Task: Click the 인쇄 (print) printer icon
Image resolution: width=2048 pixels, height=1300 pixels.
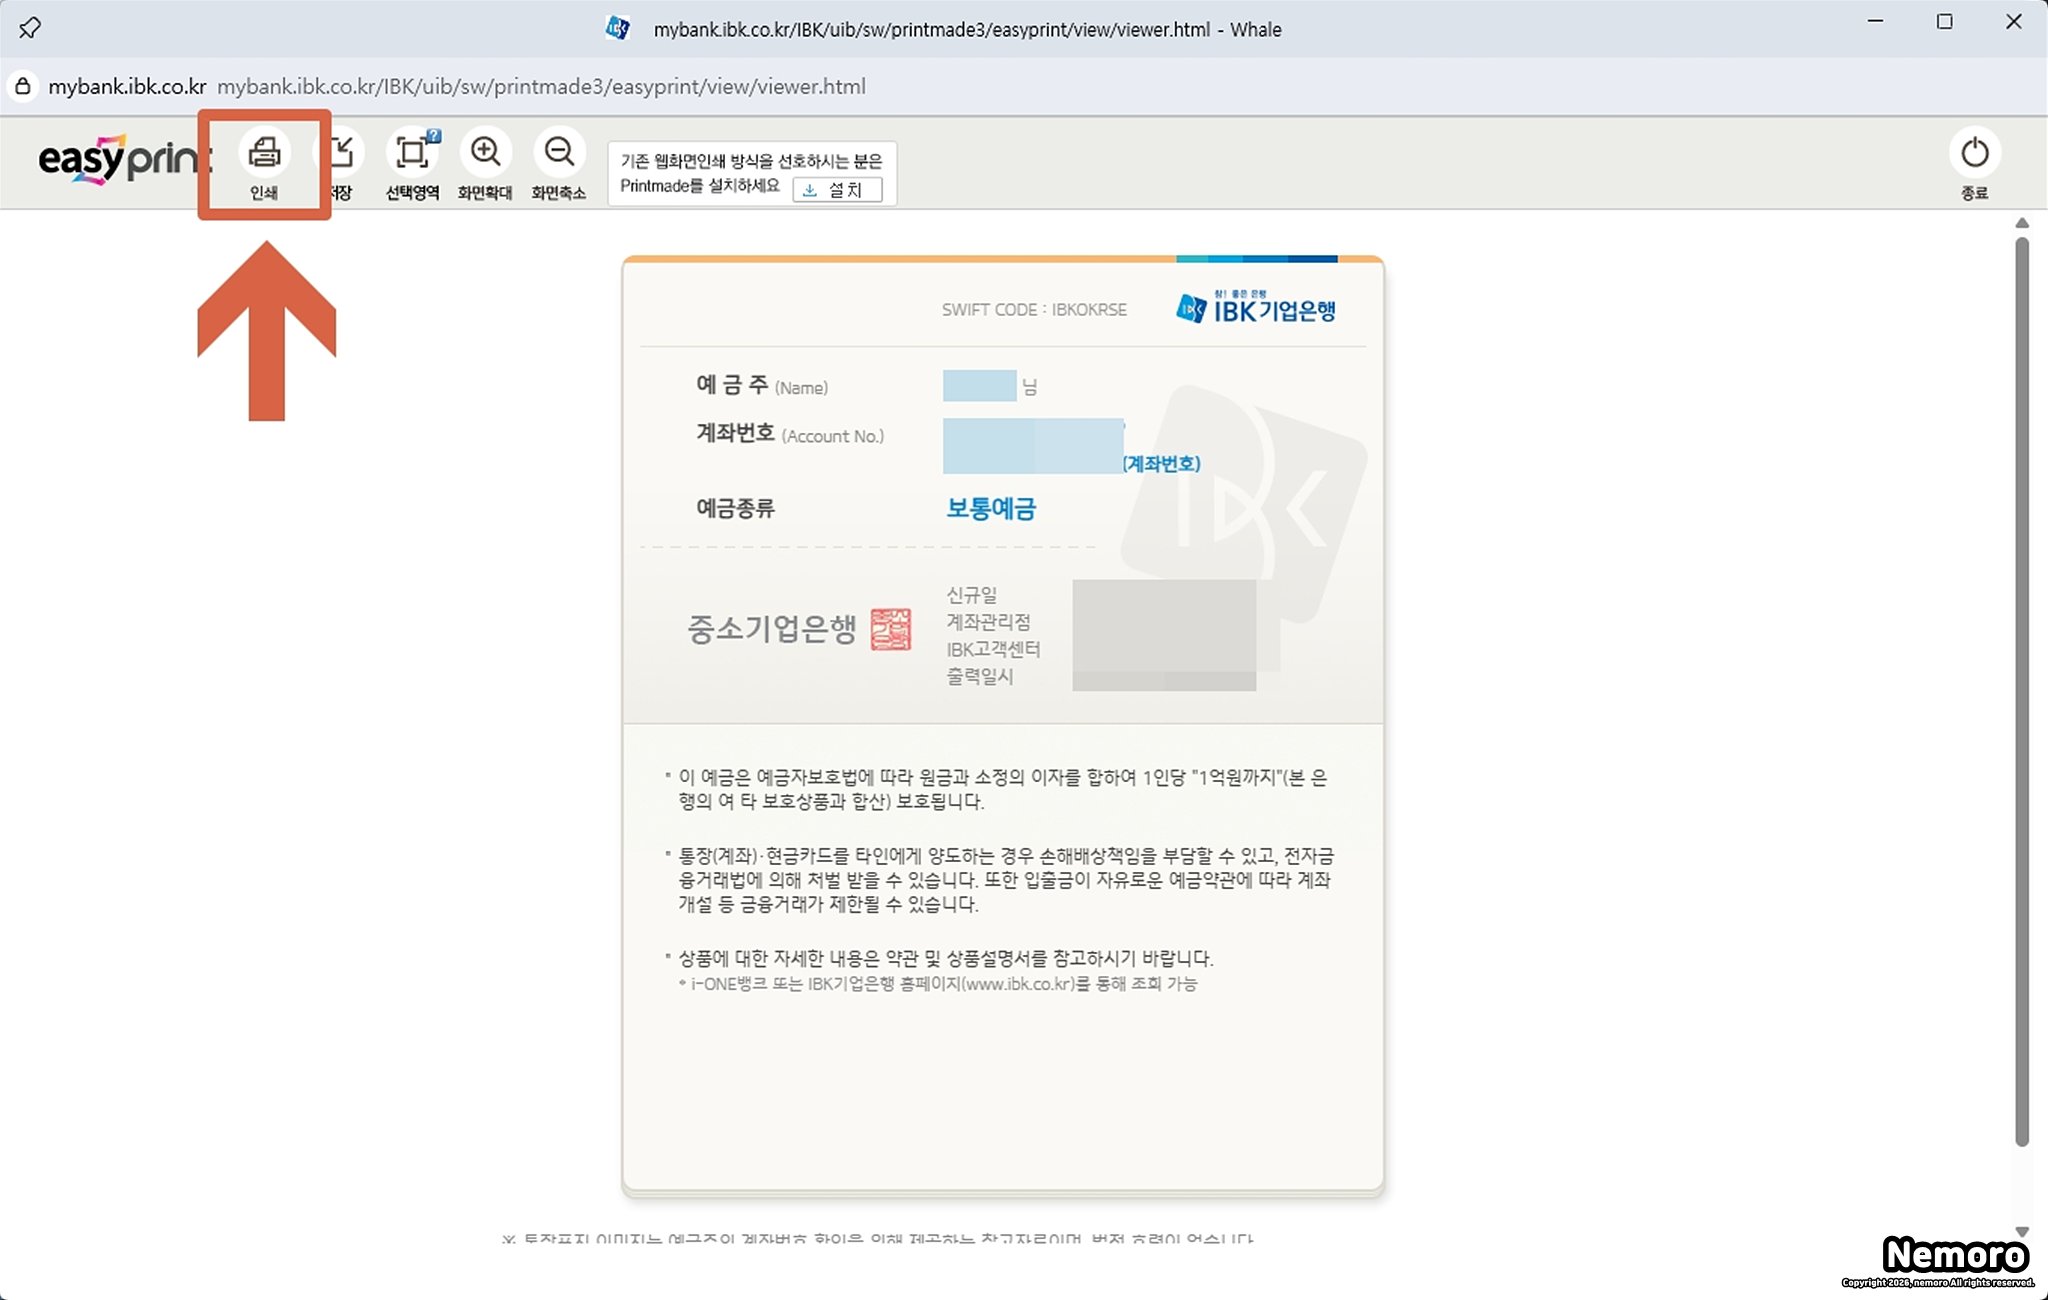Action: (264, 153)
